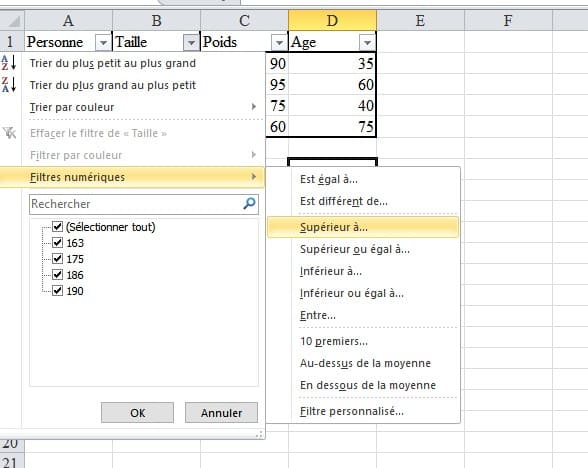Click the resize grip of filter menu
The width and height of the screenshot is (588, 468).
tap(259, 434)
